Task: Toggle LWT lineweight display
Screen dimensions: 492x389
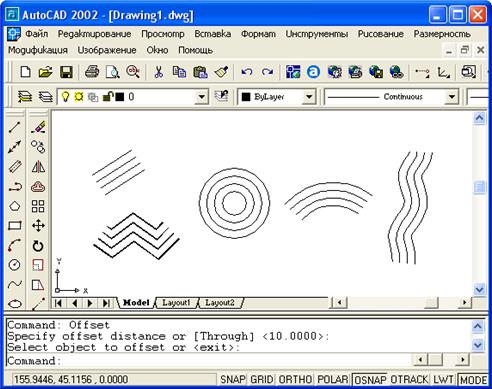Action: click(x=443, y=380)
